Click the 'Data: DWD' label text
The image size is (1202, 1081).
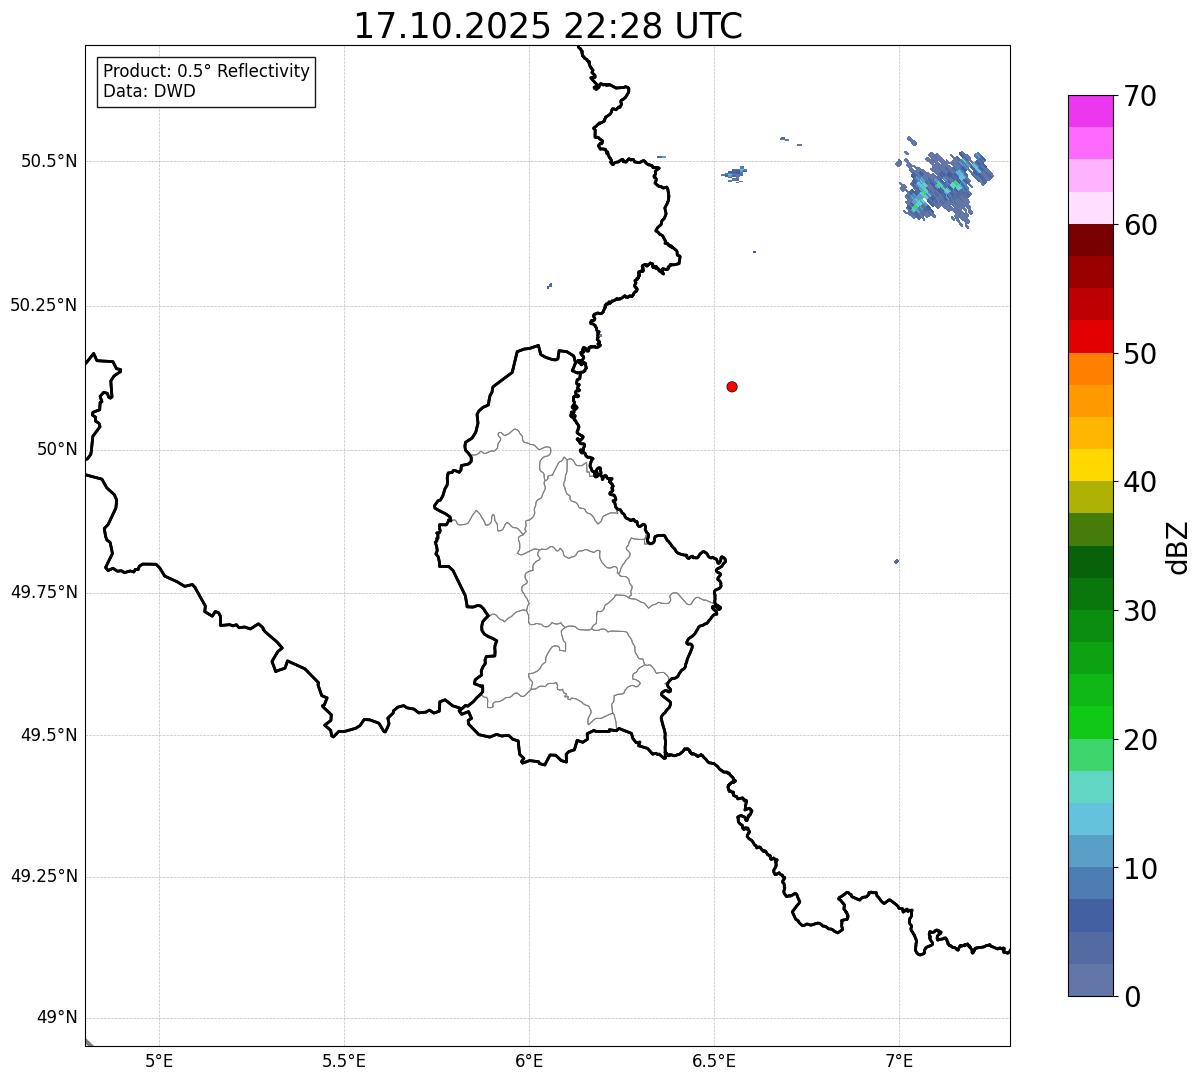pos(149,91)
